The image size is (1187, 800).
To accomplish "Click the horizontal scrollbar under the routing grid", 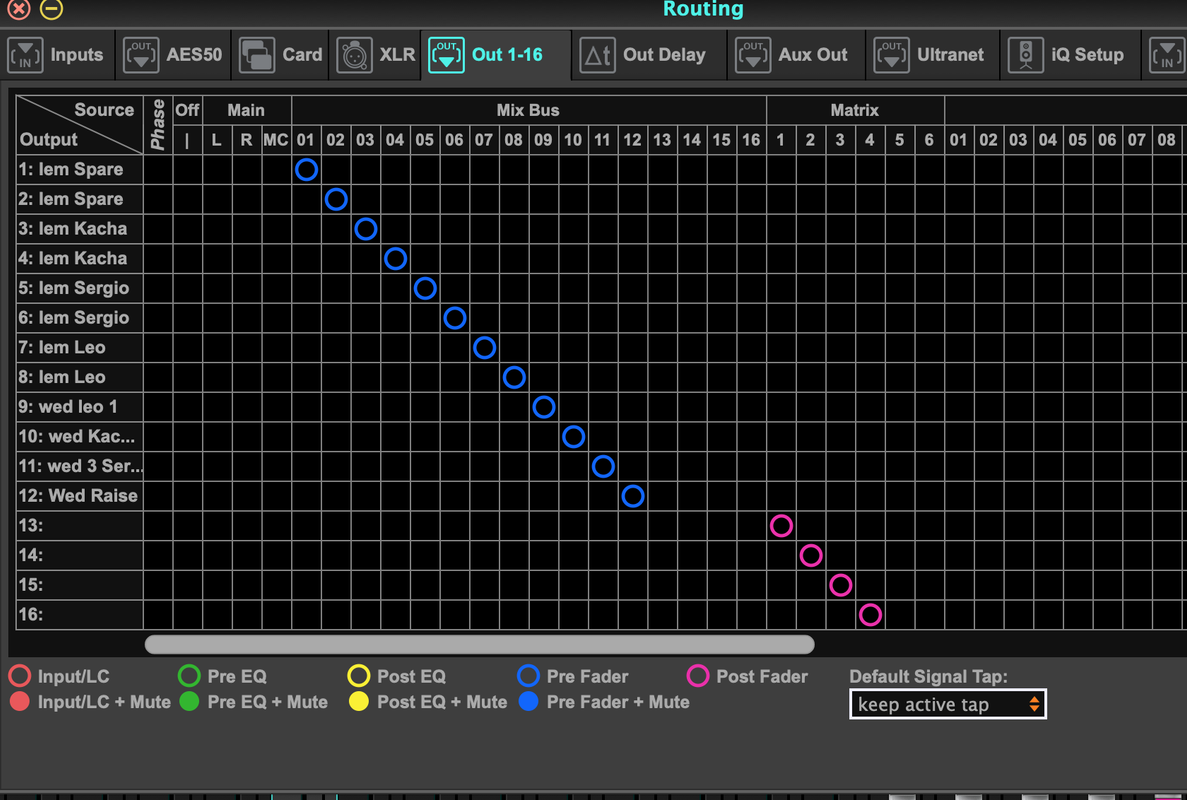I will point(479,644).
